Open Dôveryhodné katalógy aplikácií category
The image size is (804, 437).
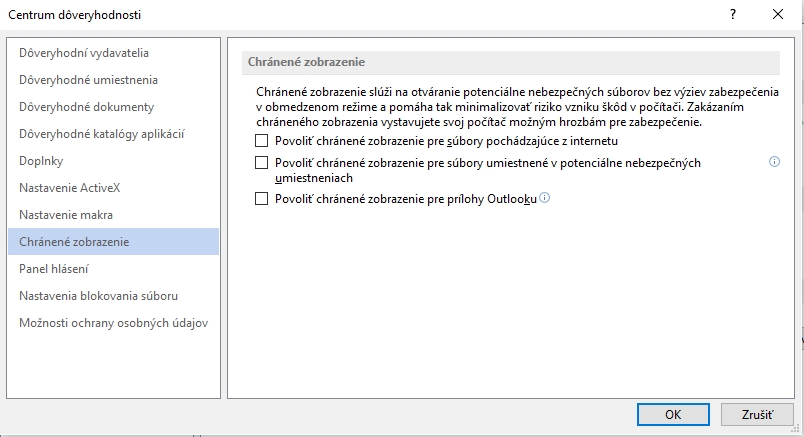(102, 134)
